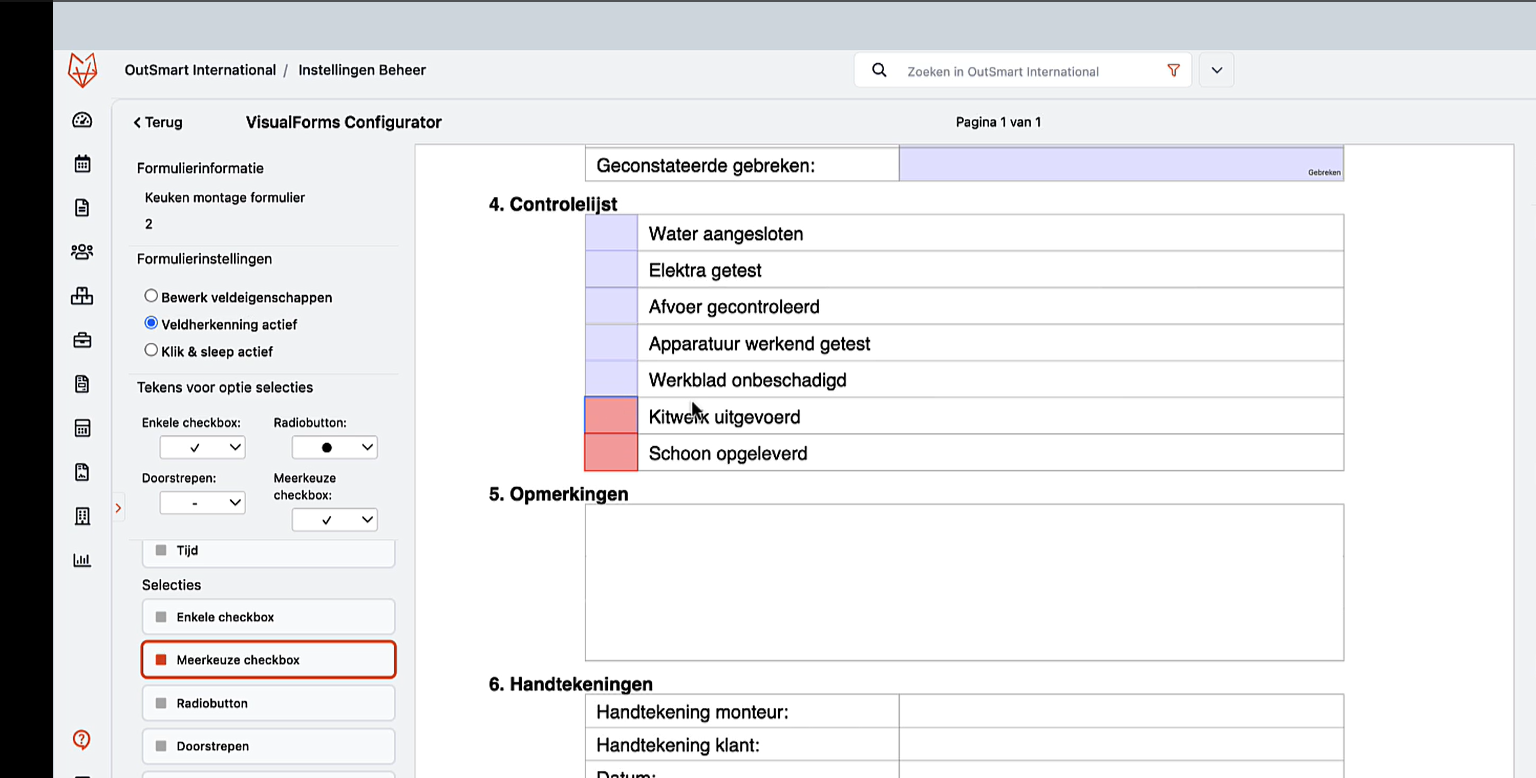Select the Klik & sleep actief option
The height and width of the screenshot is (778, 1536).
click(151, 350)
